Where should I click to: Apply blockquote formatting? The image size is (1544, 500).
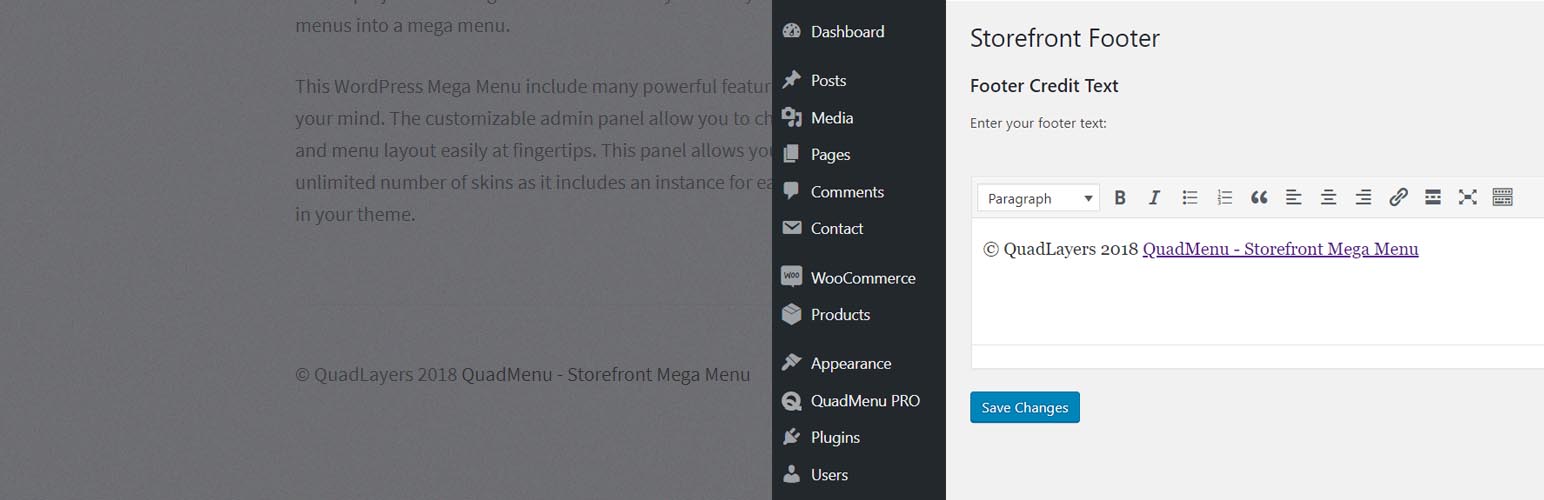coord(1259,198)
